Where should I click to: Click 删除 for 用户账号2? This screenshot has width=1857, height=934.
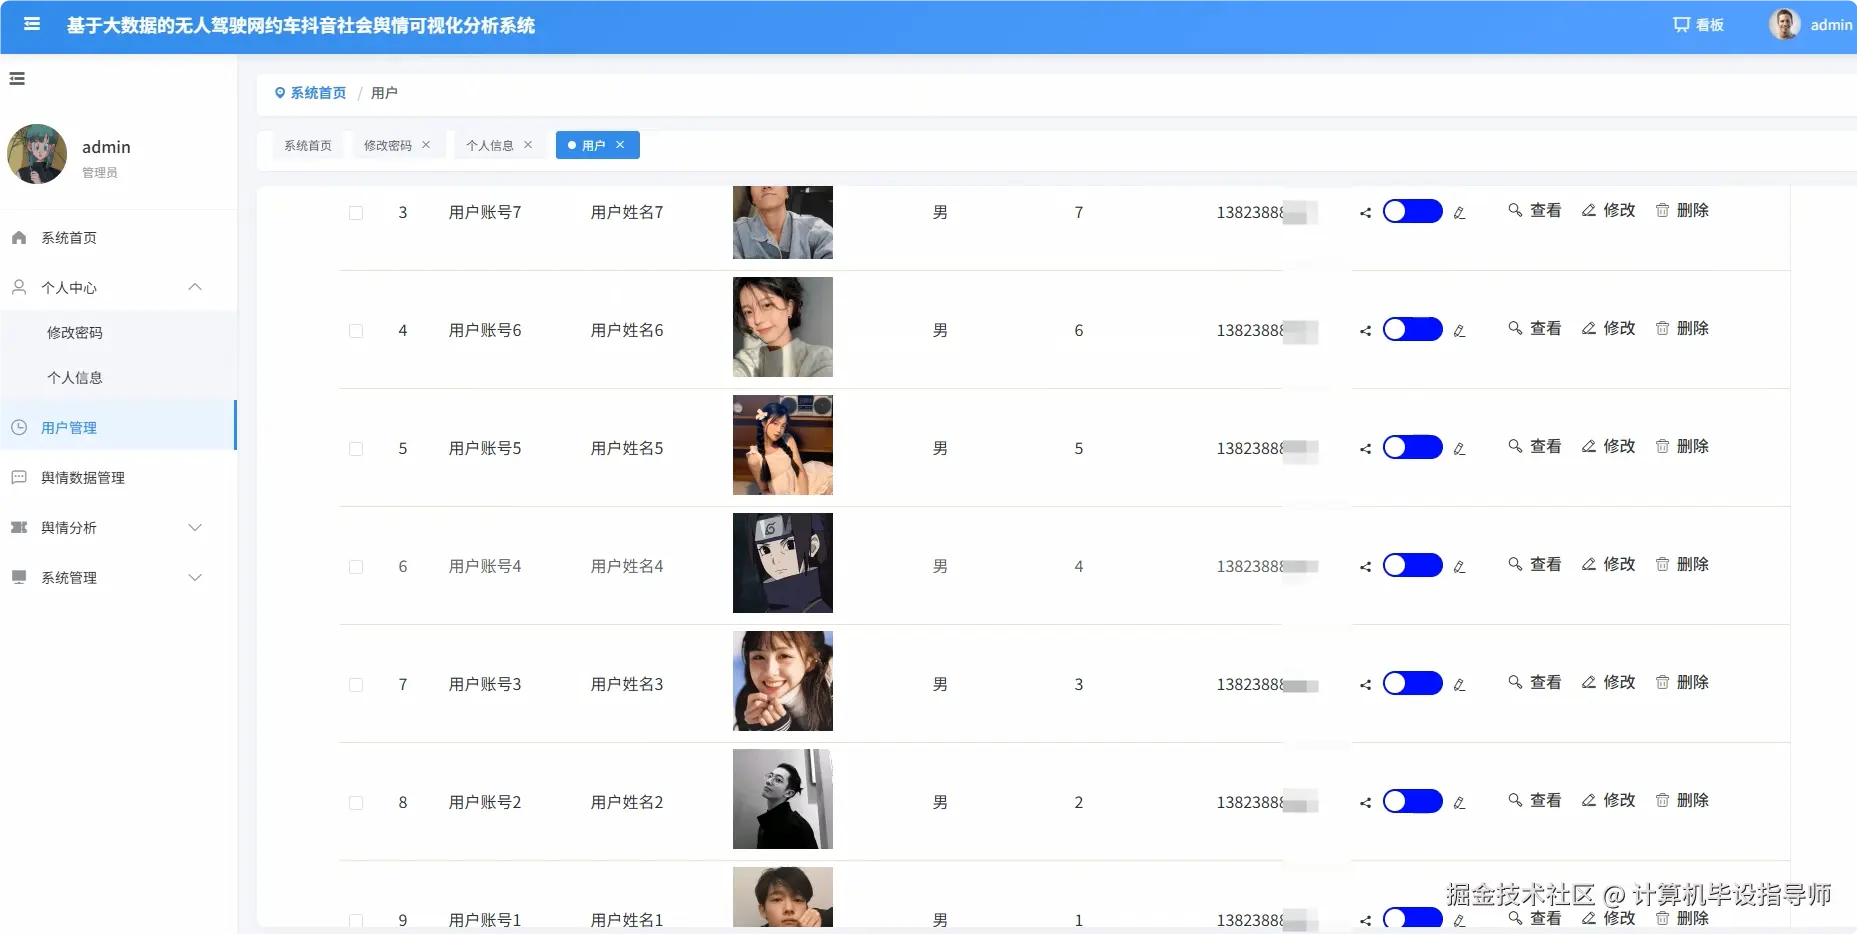coord(1683,801)
